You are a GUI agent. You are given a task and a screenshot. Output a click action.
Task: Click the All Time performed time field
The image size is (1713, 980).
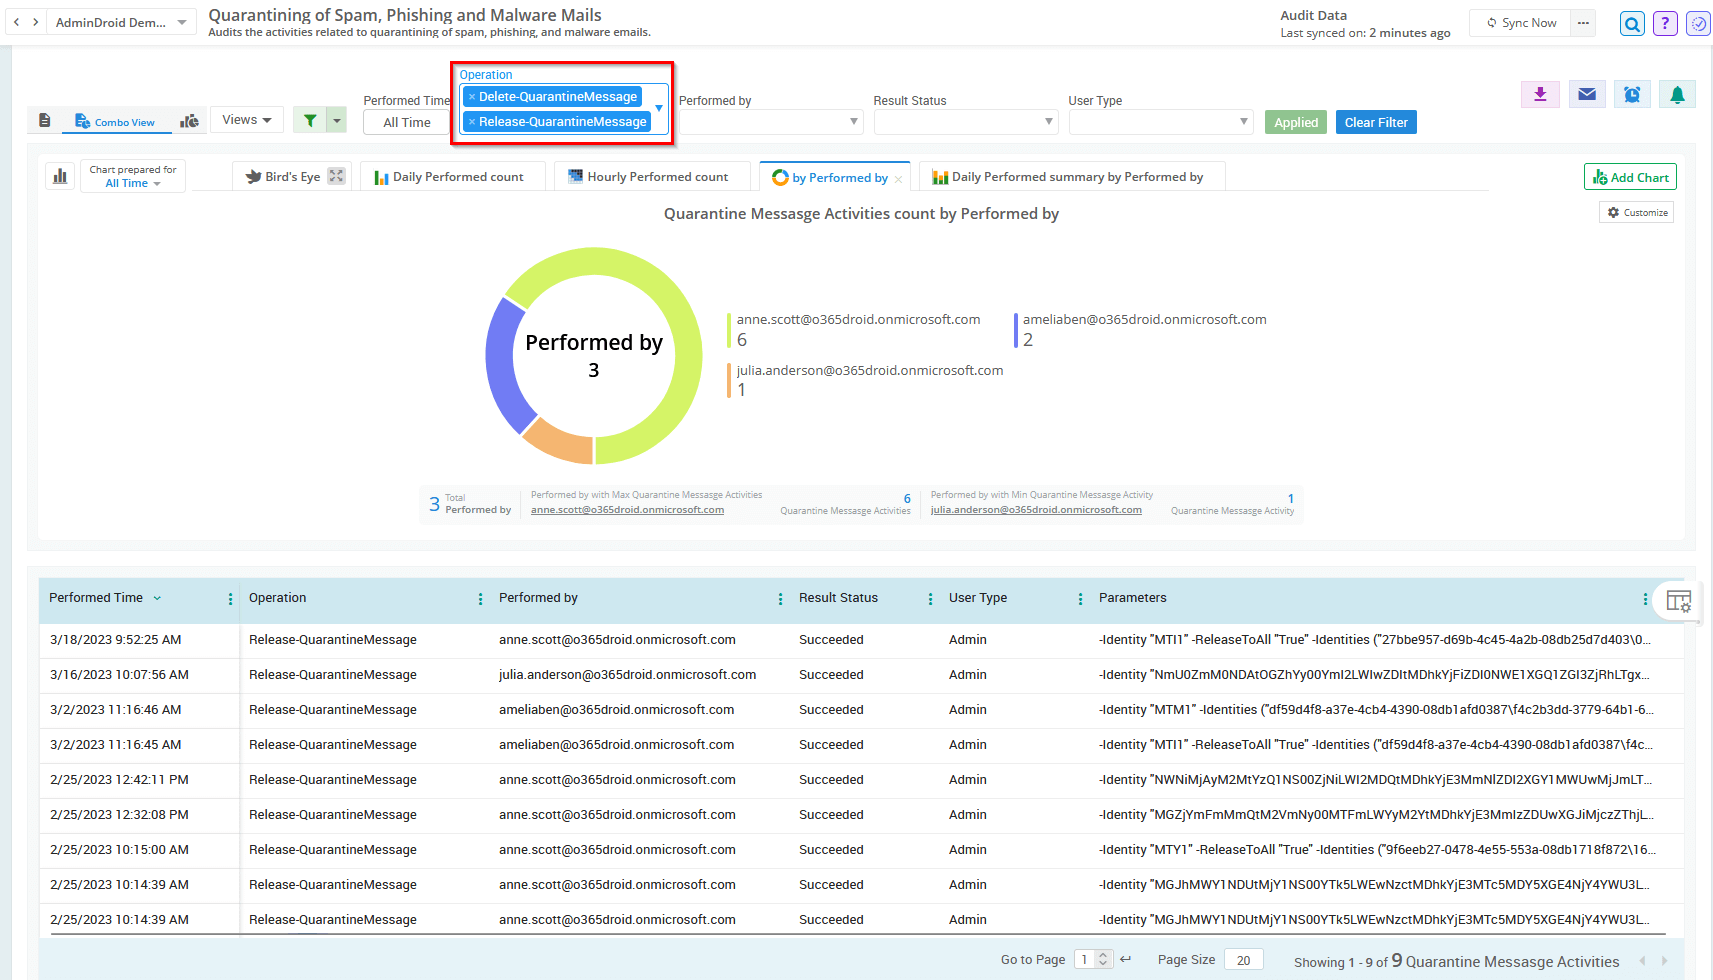point(407,122)
